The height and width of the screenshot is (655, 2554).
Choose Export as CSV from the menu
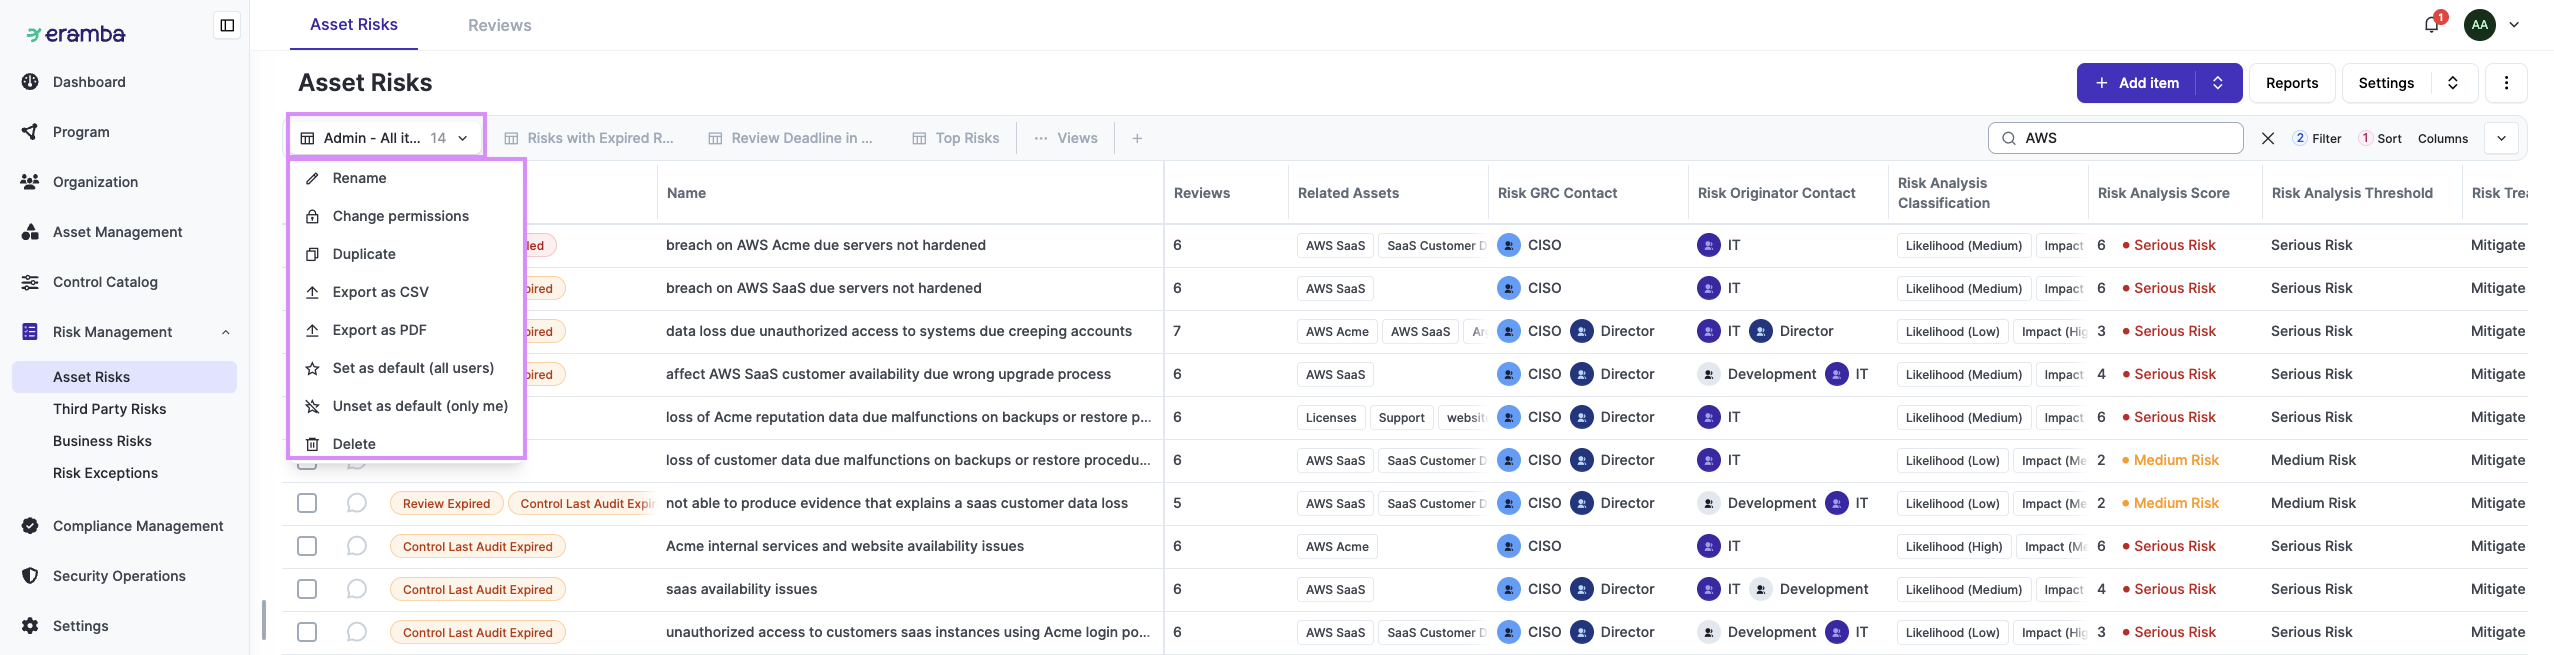pos(380,292)
